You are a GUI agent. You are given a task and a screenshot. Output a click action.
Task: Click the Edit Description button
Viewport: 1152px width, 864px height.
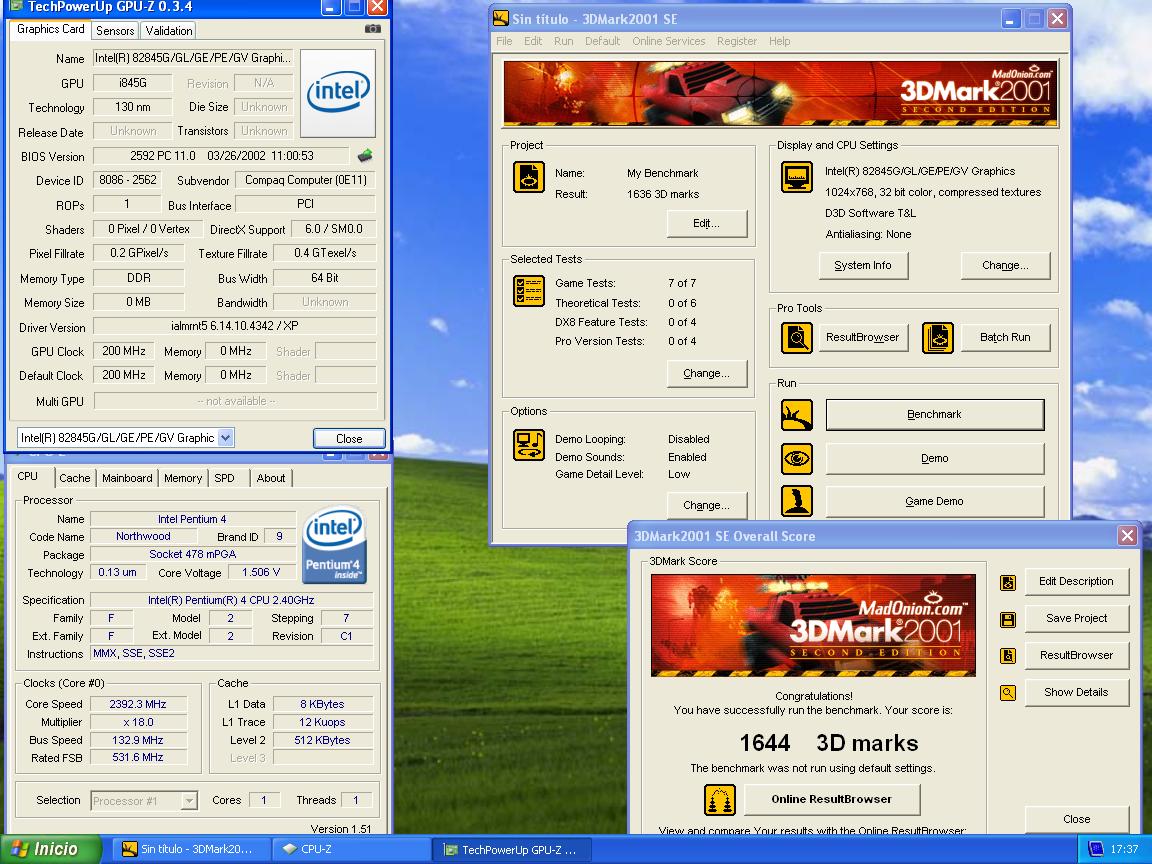[1076, 581]
